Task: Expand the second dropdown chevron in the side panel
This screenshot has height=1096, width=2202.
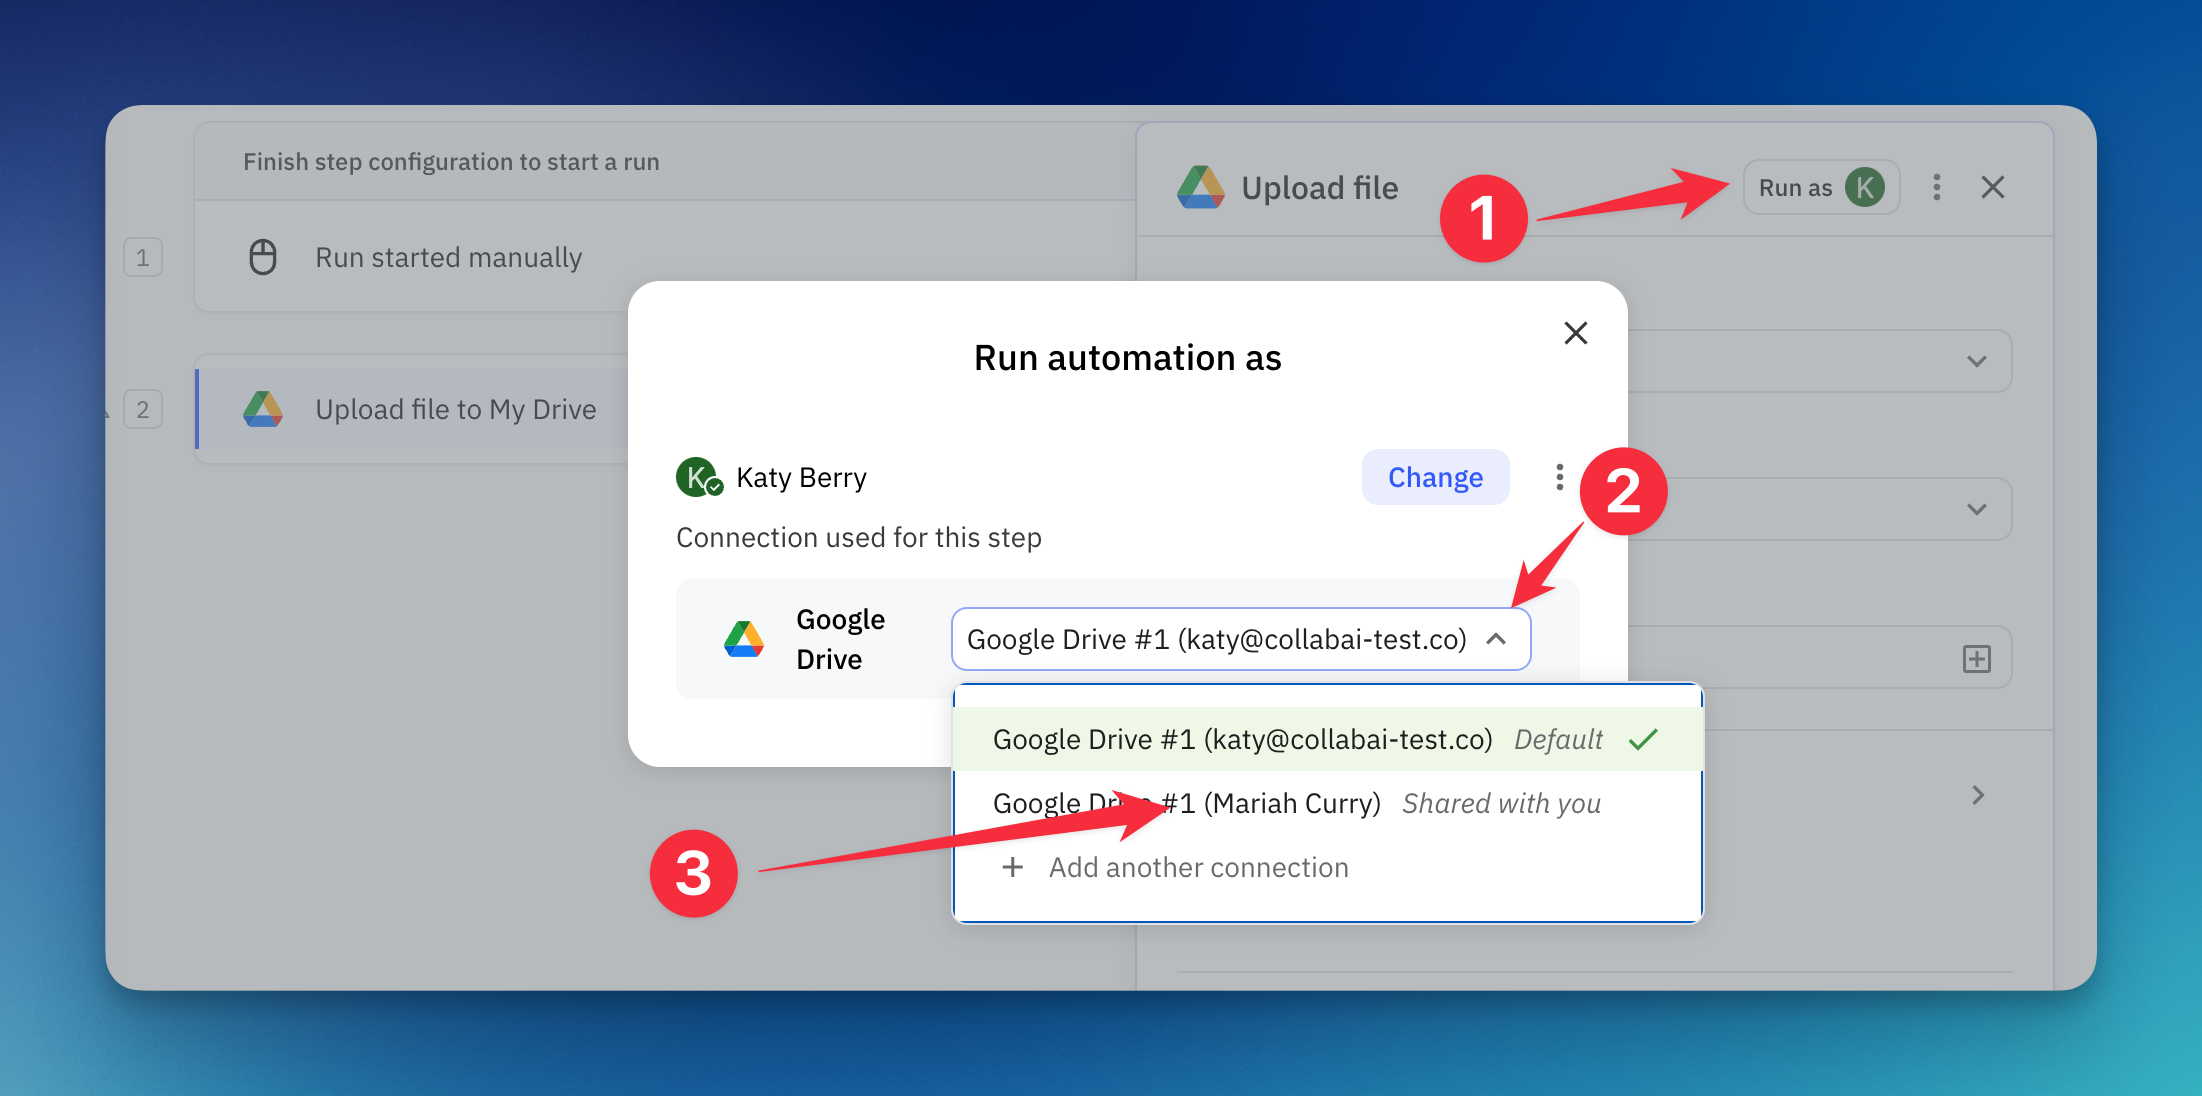Action: (1976, 509)
